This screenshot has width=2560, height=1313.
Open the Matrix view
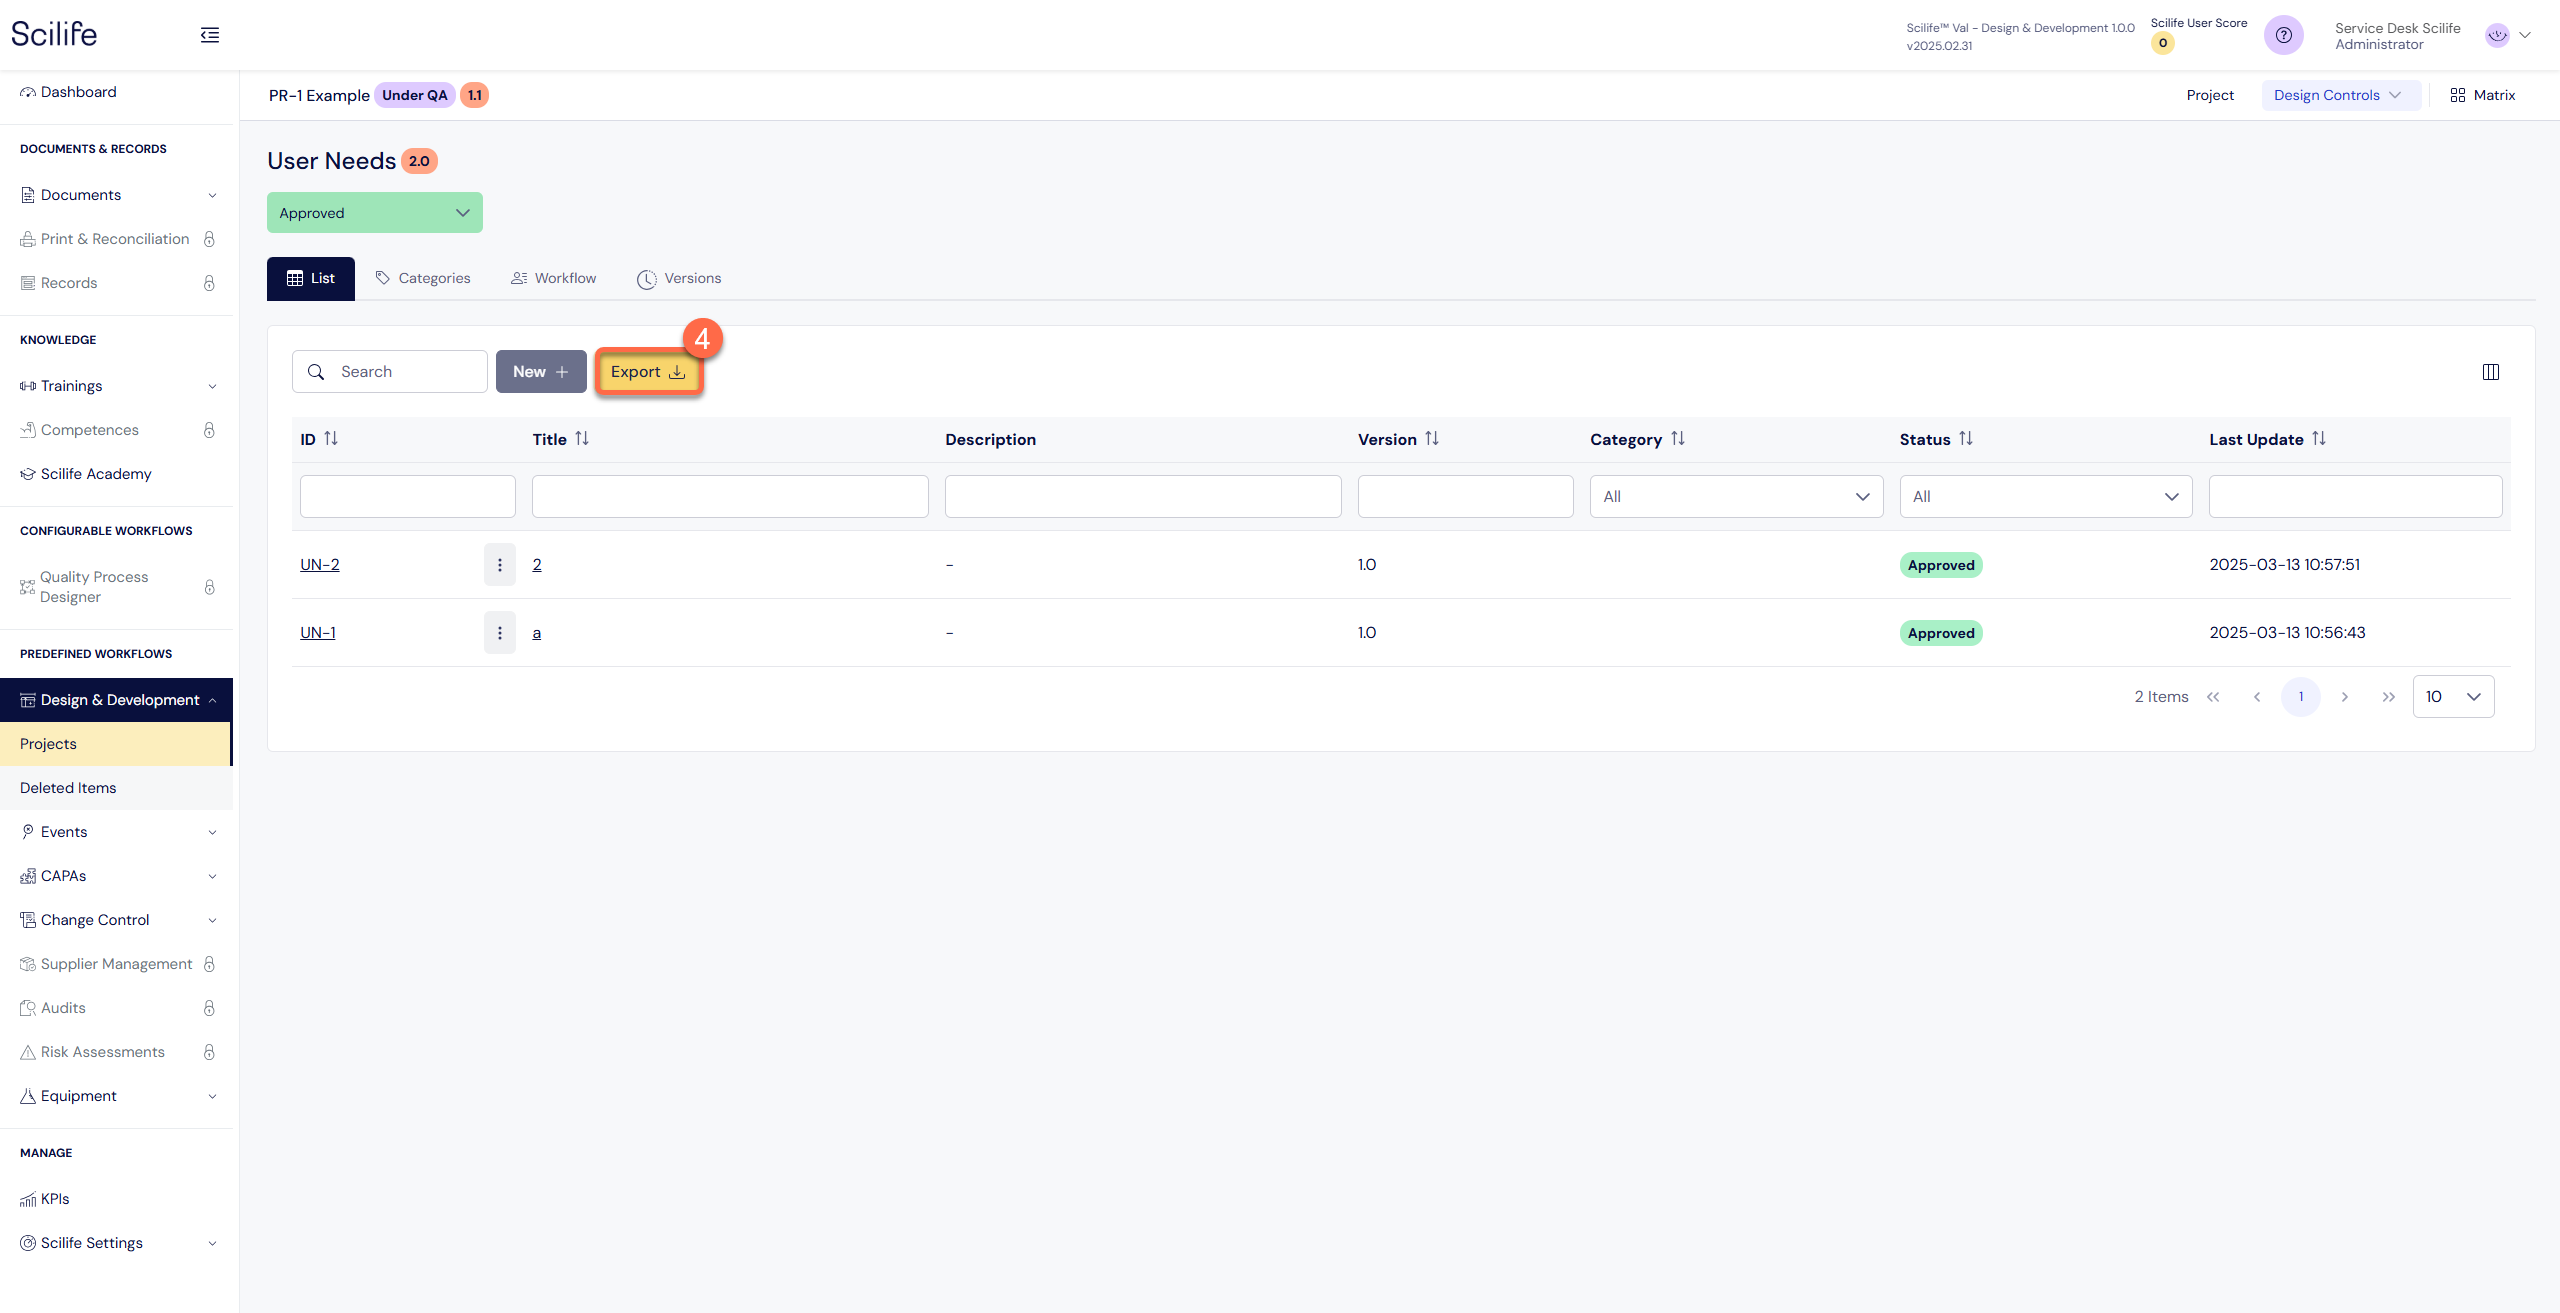(2482, 95)
